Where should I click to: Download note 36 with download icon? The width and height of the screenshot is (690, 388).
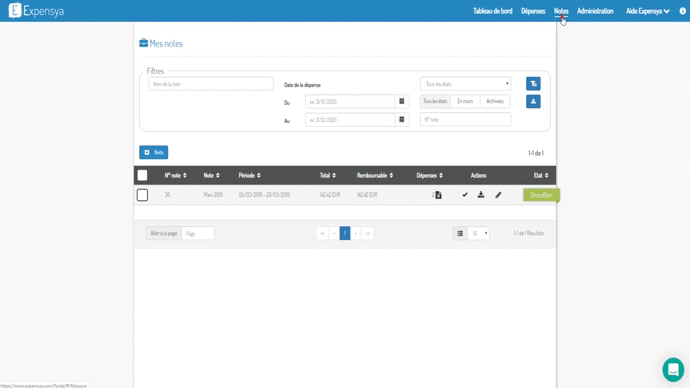(x=481, y=194)
